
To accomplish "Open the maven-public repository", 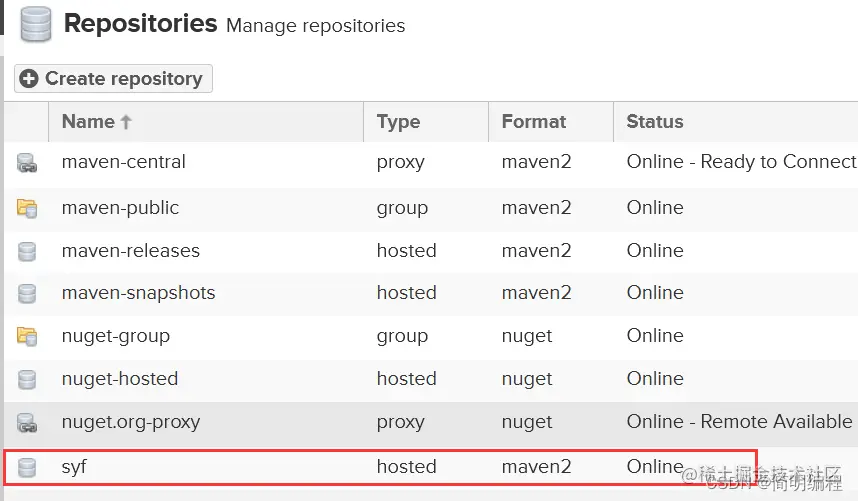I will [x=120, y=208].
